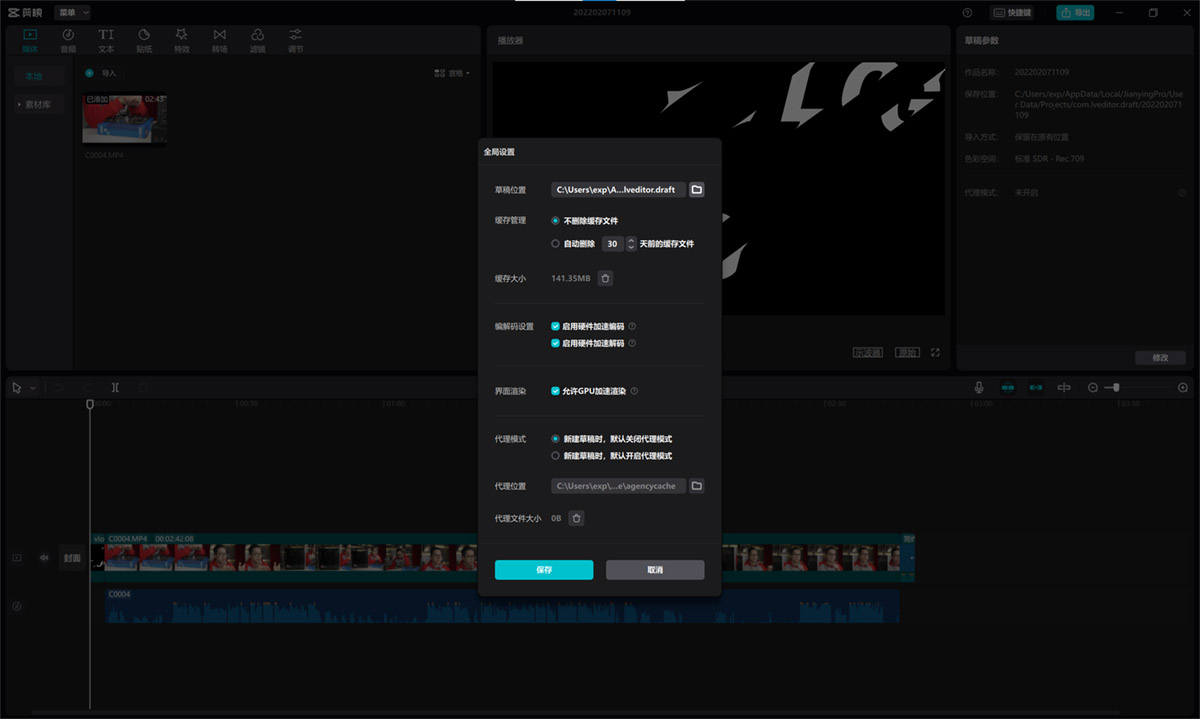
Task: Clear cache with trash icon beside 141.35MB
Action: [x=605, y=278]
